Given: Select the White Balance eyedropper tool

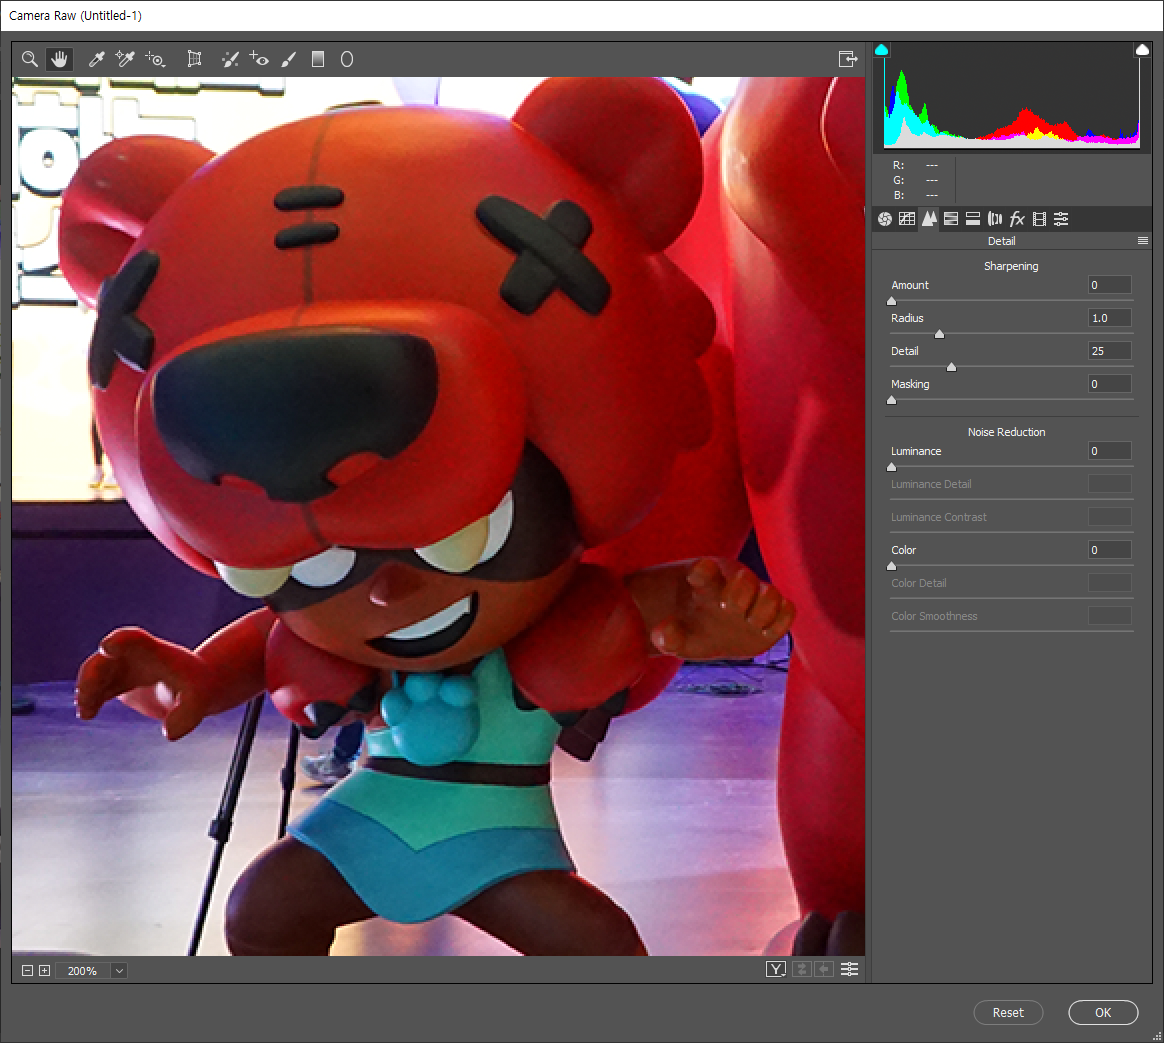Looking at the screenshot, I should pos(97,59).
